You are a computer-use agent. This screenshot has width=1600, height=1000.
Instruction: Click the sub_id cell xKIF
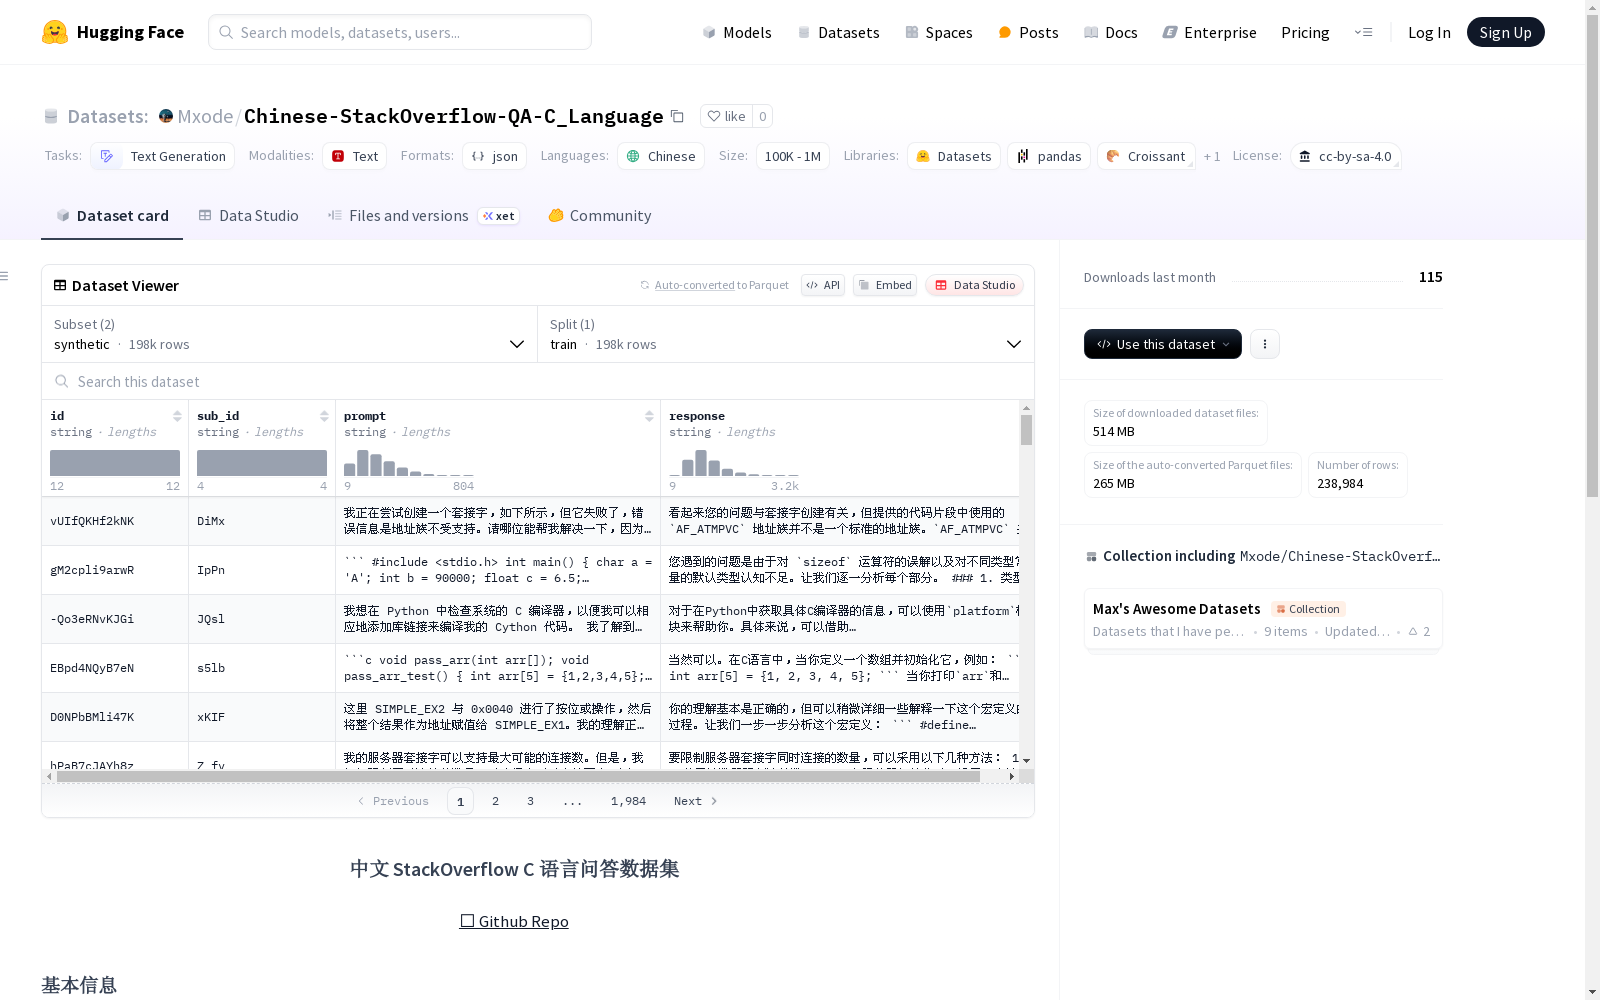pyautogui.click(x=262, y=717)
